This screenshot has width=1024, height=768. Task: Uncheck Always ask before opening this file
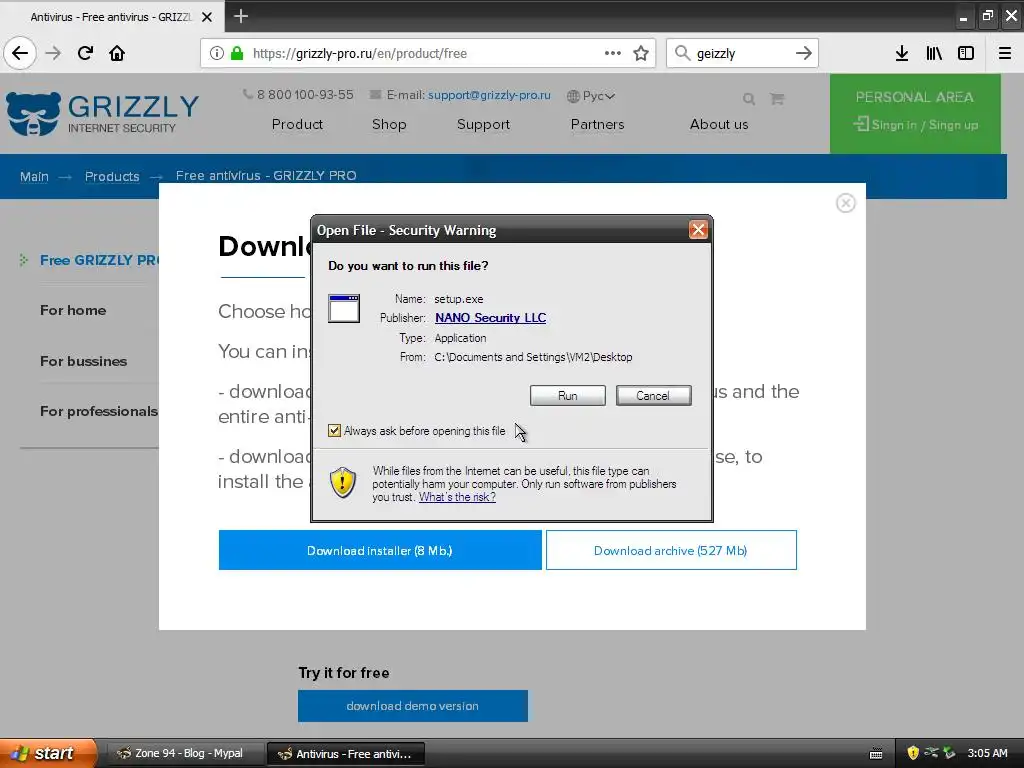[334, 430]
